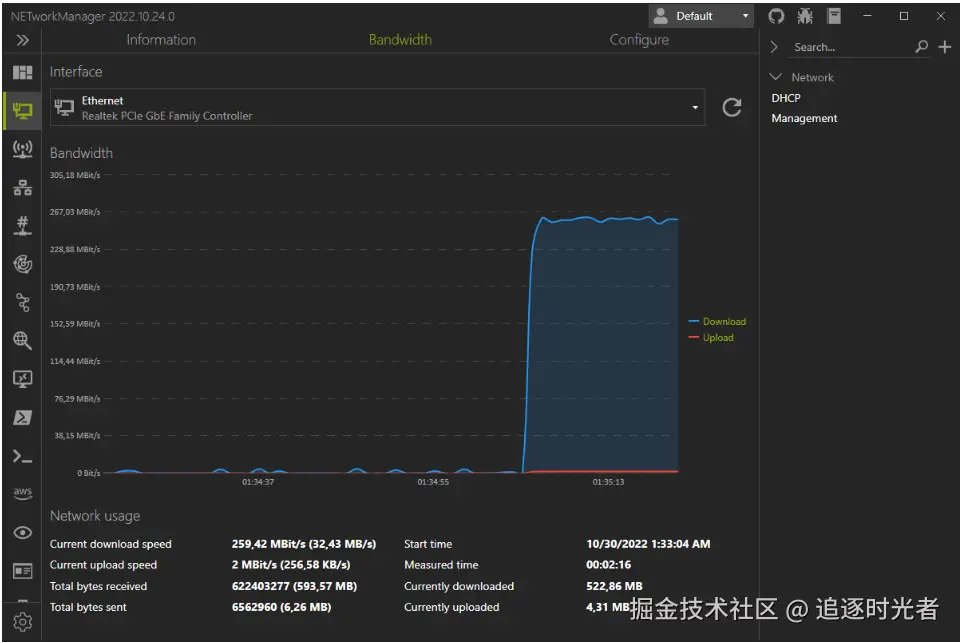Open the PowerShell icon in sidebar

point(23,418)
